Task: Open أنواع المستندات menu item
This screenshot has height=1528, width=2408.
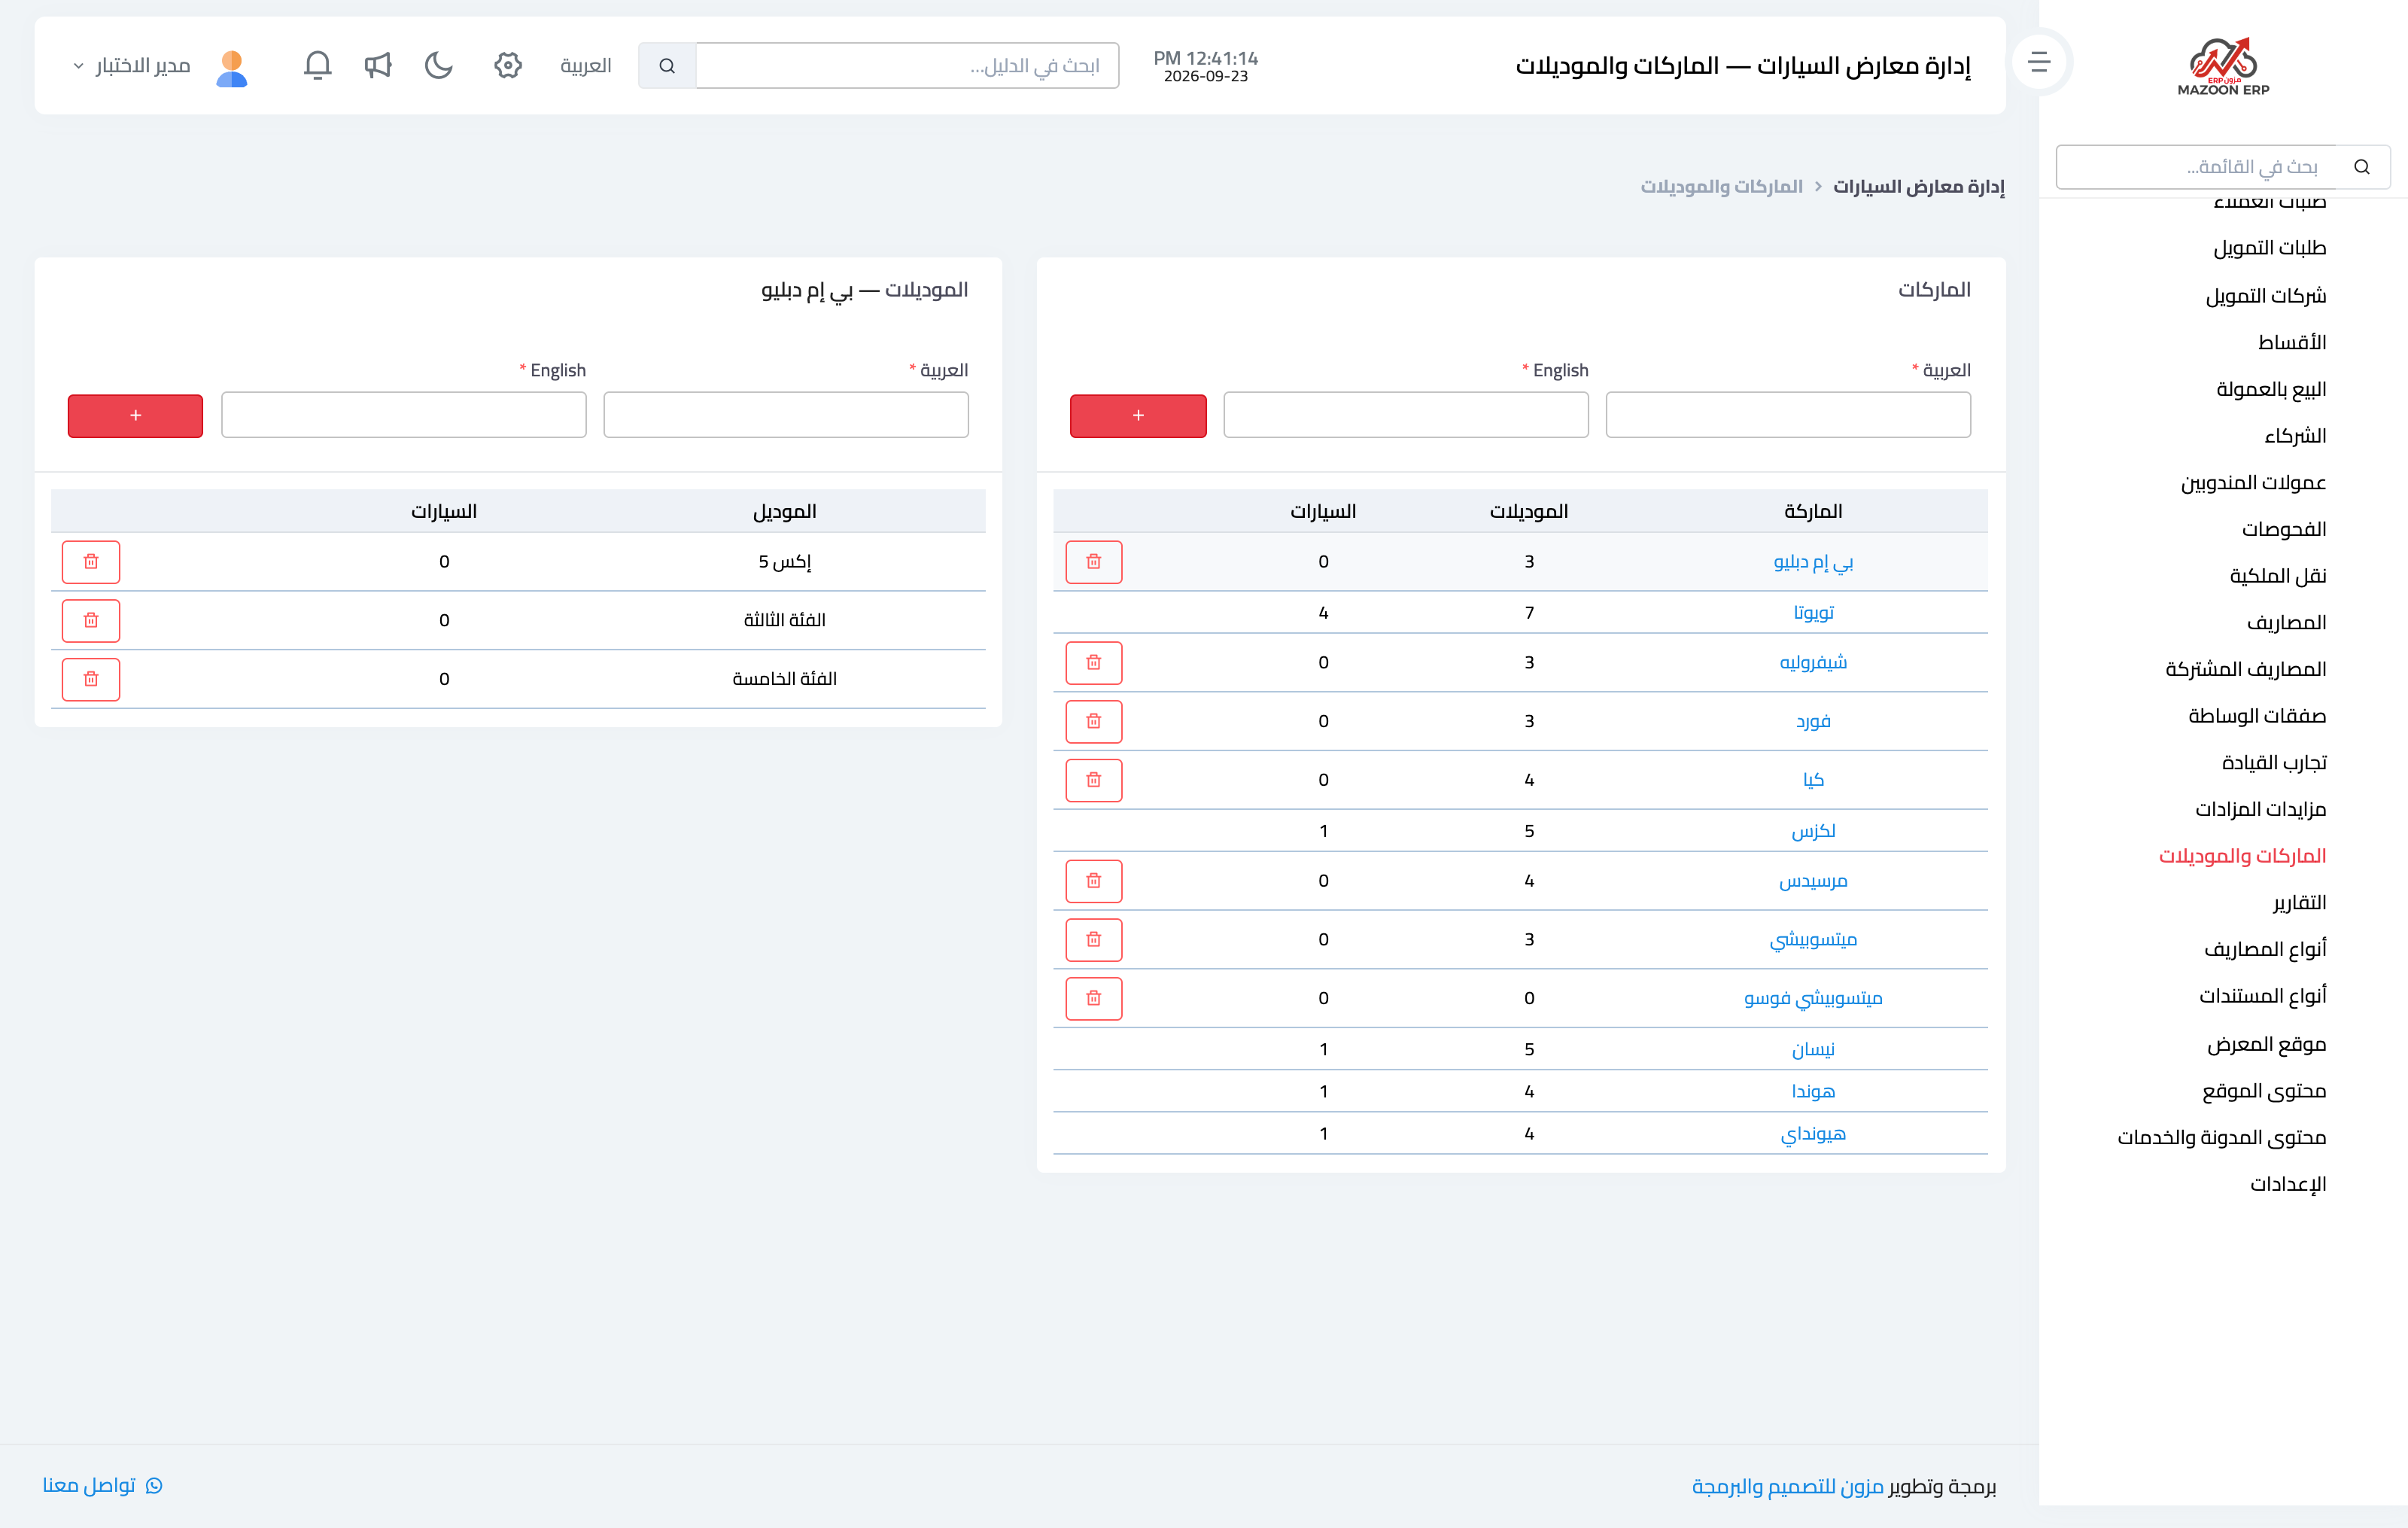Action: 2263,996
